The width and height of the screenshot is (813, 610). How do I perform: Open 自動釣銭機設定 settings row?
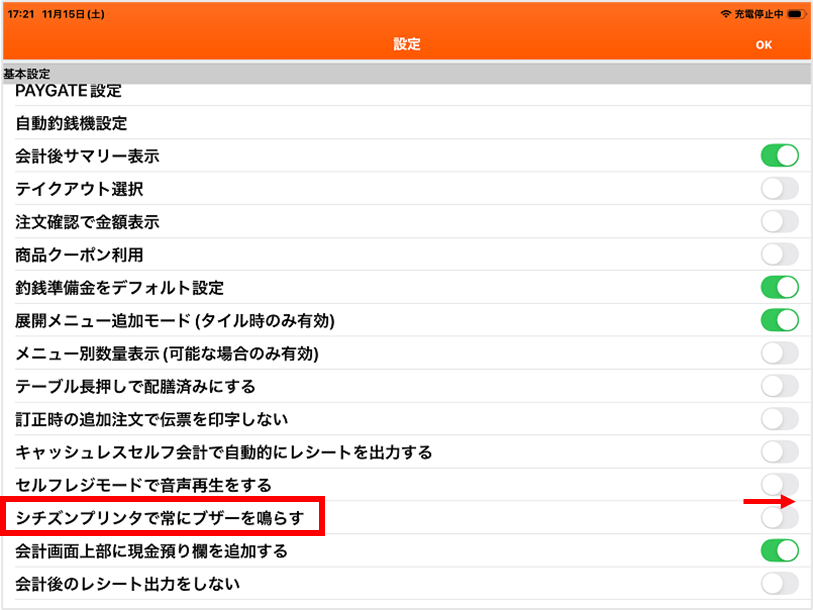tap(71, 124)
